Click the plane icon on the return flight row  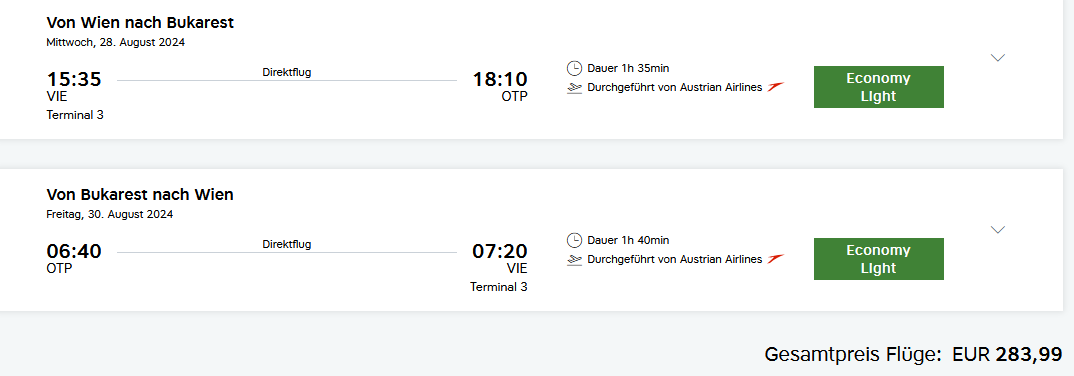click(575, 260)
